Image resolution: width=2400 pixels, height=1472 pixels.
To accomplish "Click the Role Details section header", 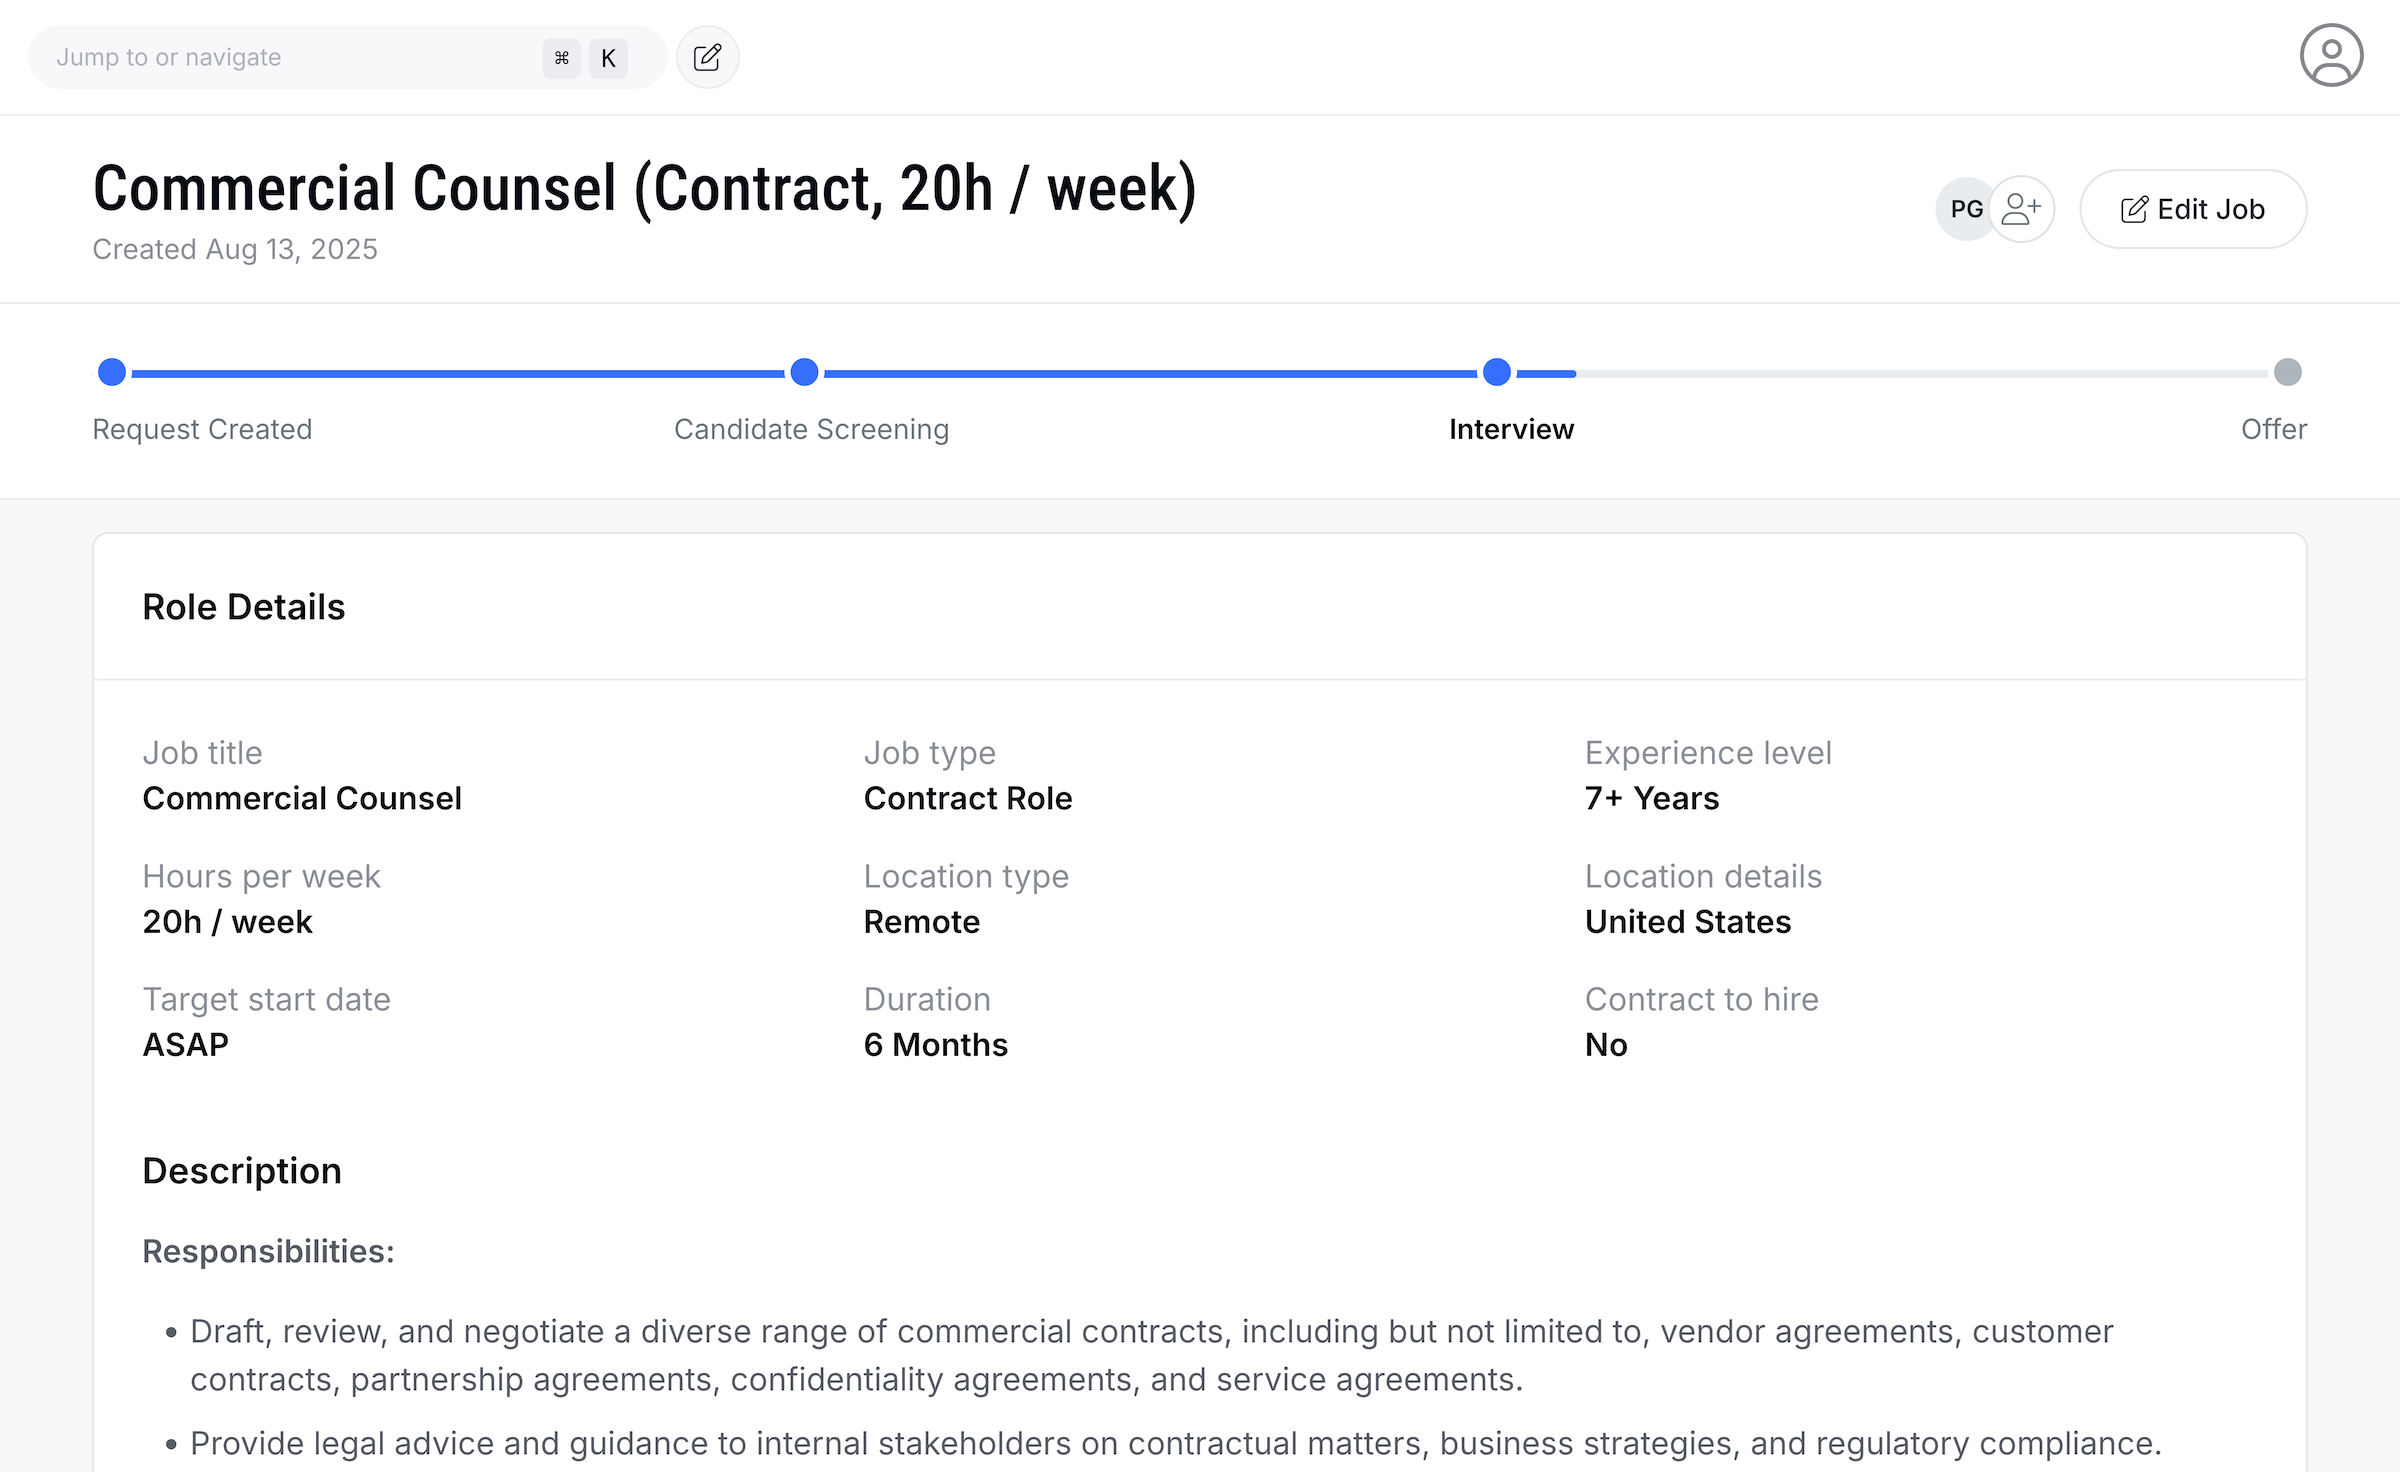I will click(x=244, y=607).
